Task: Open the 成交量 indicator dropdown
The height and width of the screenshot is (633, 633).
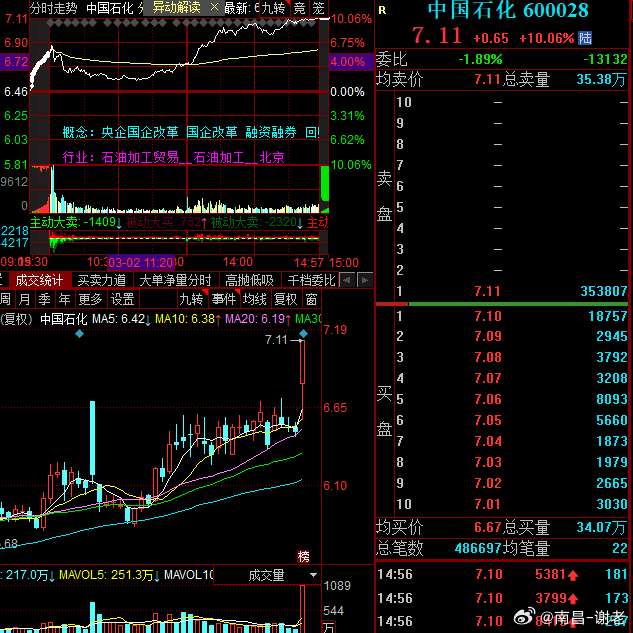Action: point(267,575)
